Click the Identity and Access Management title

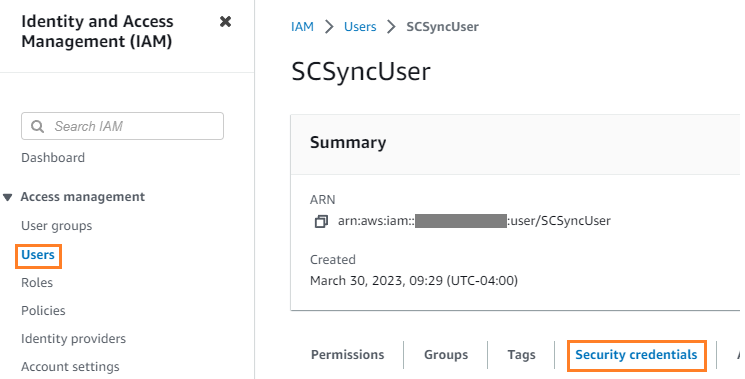click(x=97, y=31)
